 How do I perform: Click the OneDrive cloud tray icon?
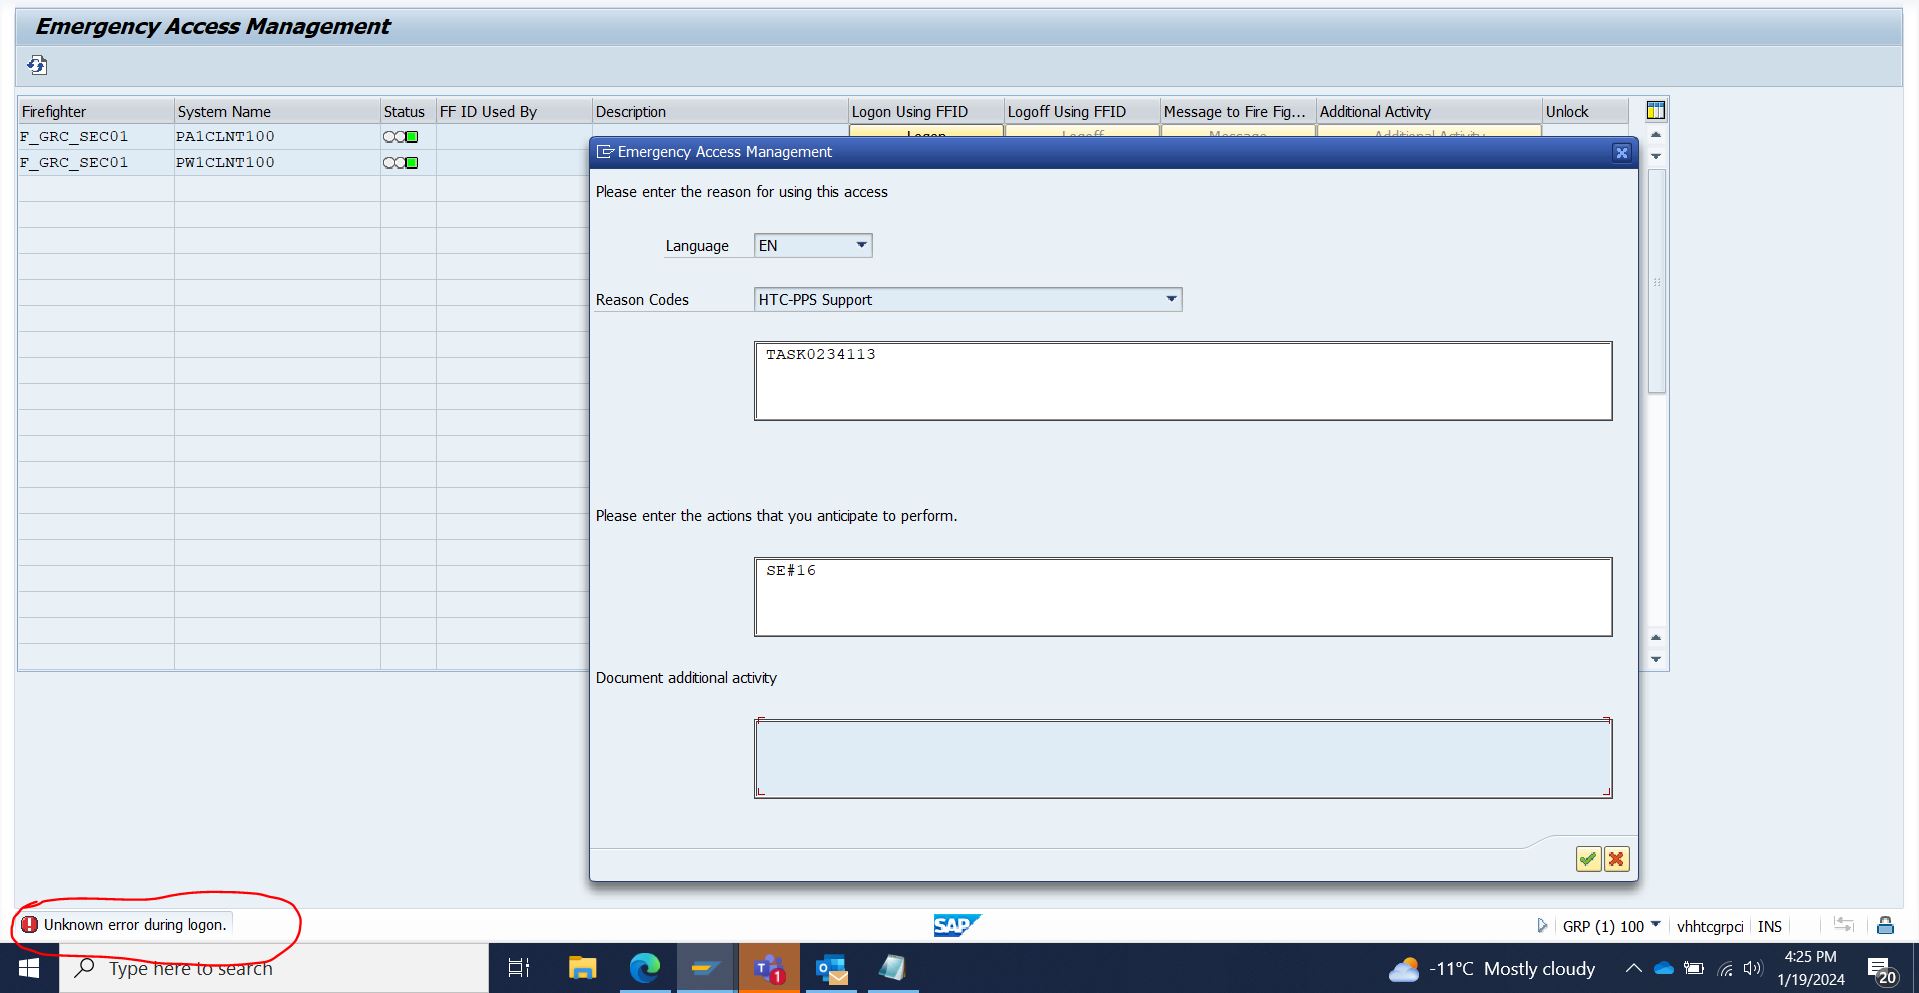pos(1664,968)
